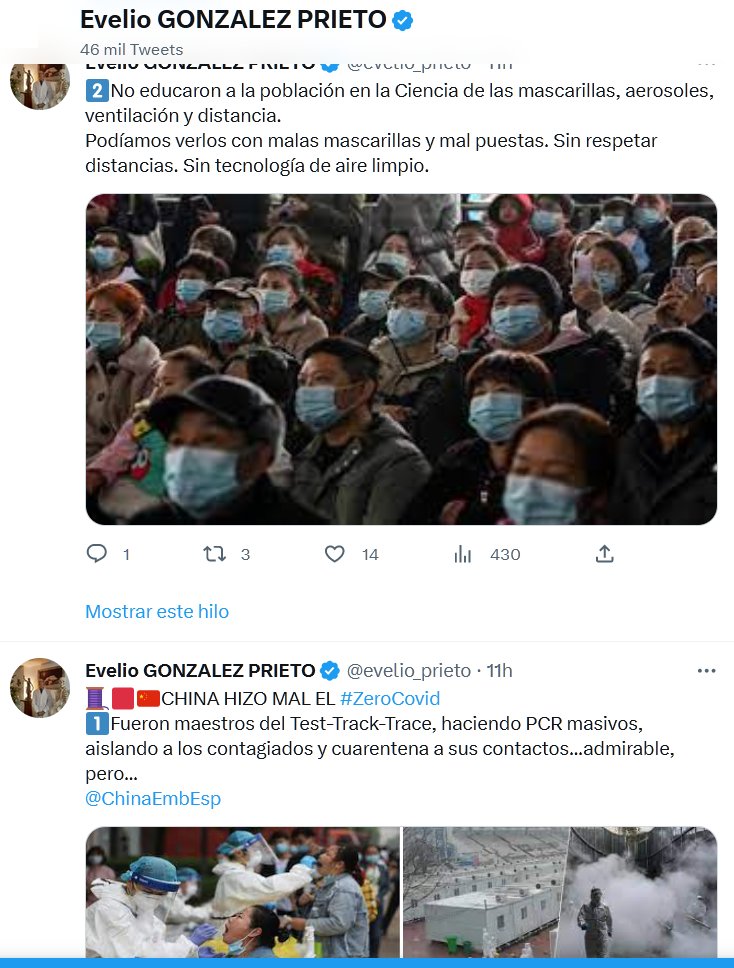Like the tweet with 14 likes
The width and height of the screenshot is (734, 968).
[x=335, y=554]
